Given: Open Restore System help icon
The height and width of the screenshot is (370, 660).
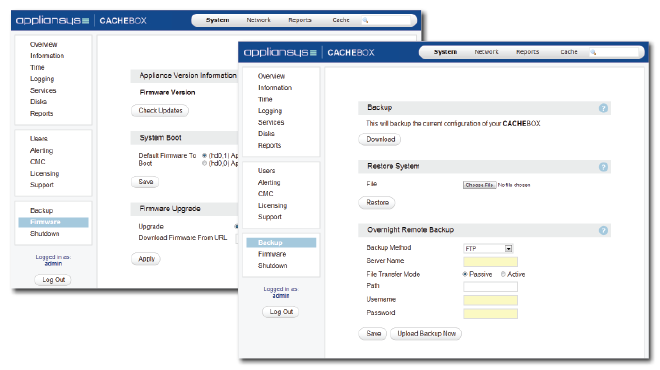Looking at the screenshot, I should 603,167.
